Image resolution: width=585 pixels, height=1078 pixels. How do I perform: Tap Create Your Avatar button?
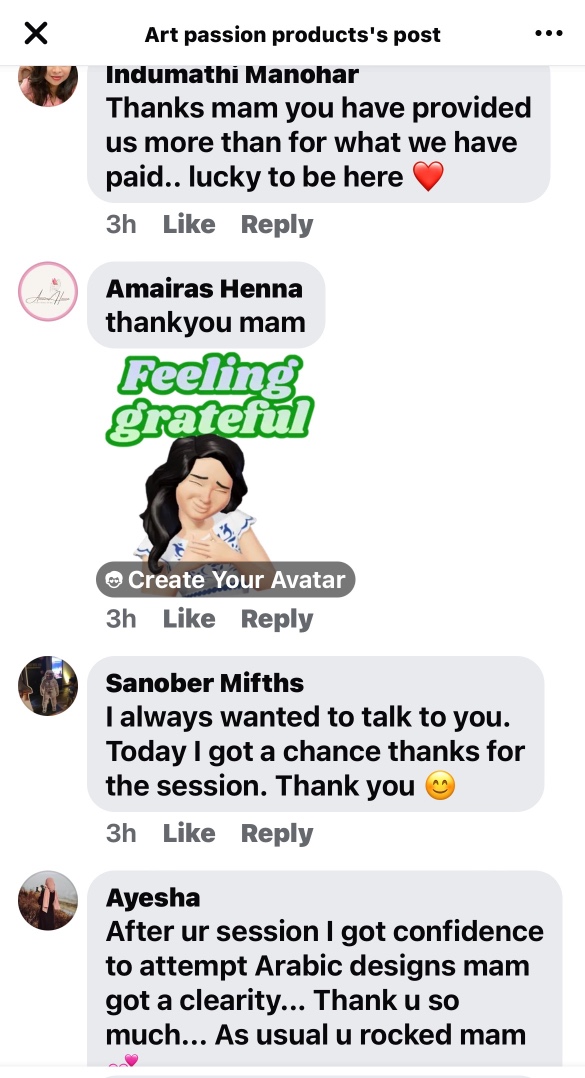tap(225, 580)
